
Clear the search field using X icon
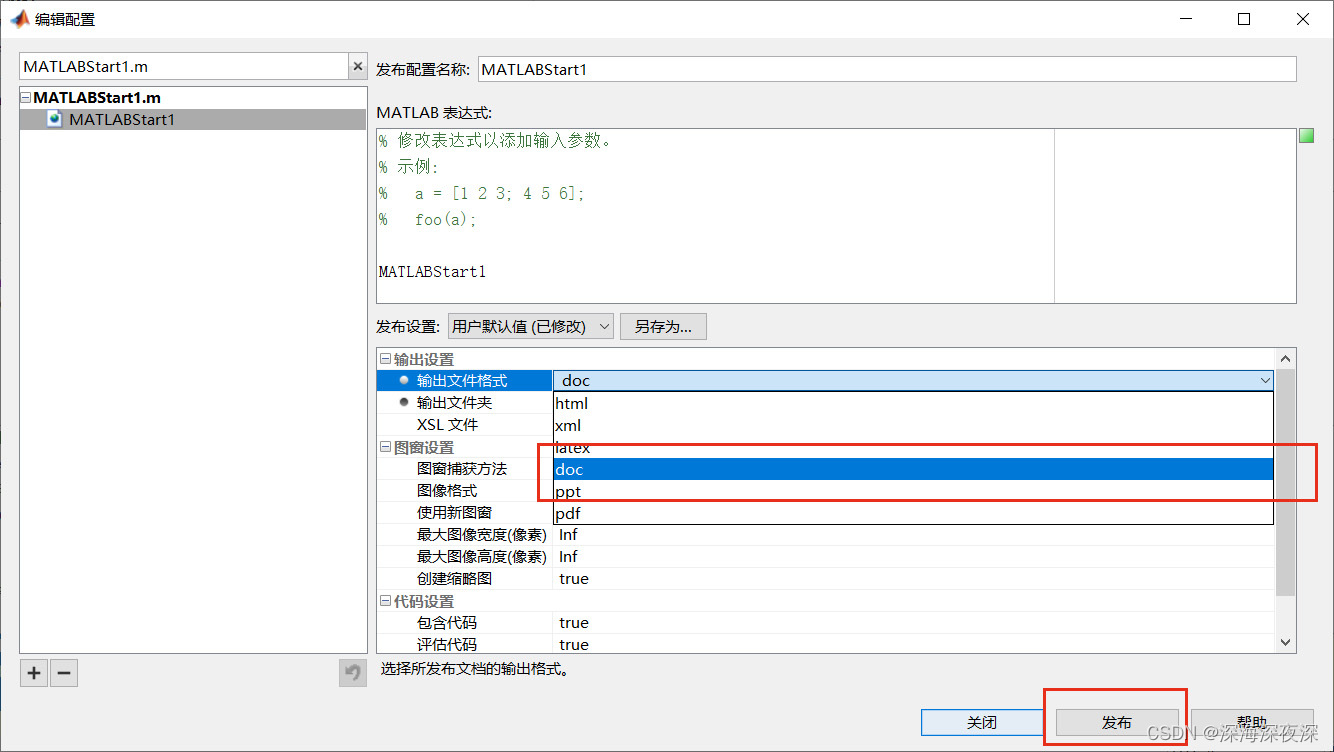tap(357, 67)
